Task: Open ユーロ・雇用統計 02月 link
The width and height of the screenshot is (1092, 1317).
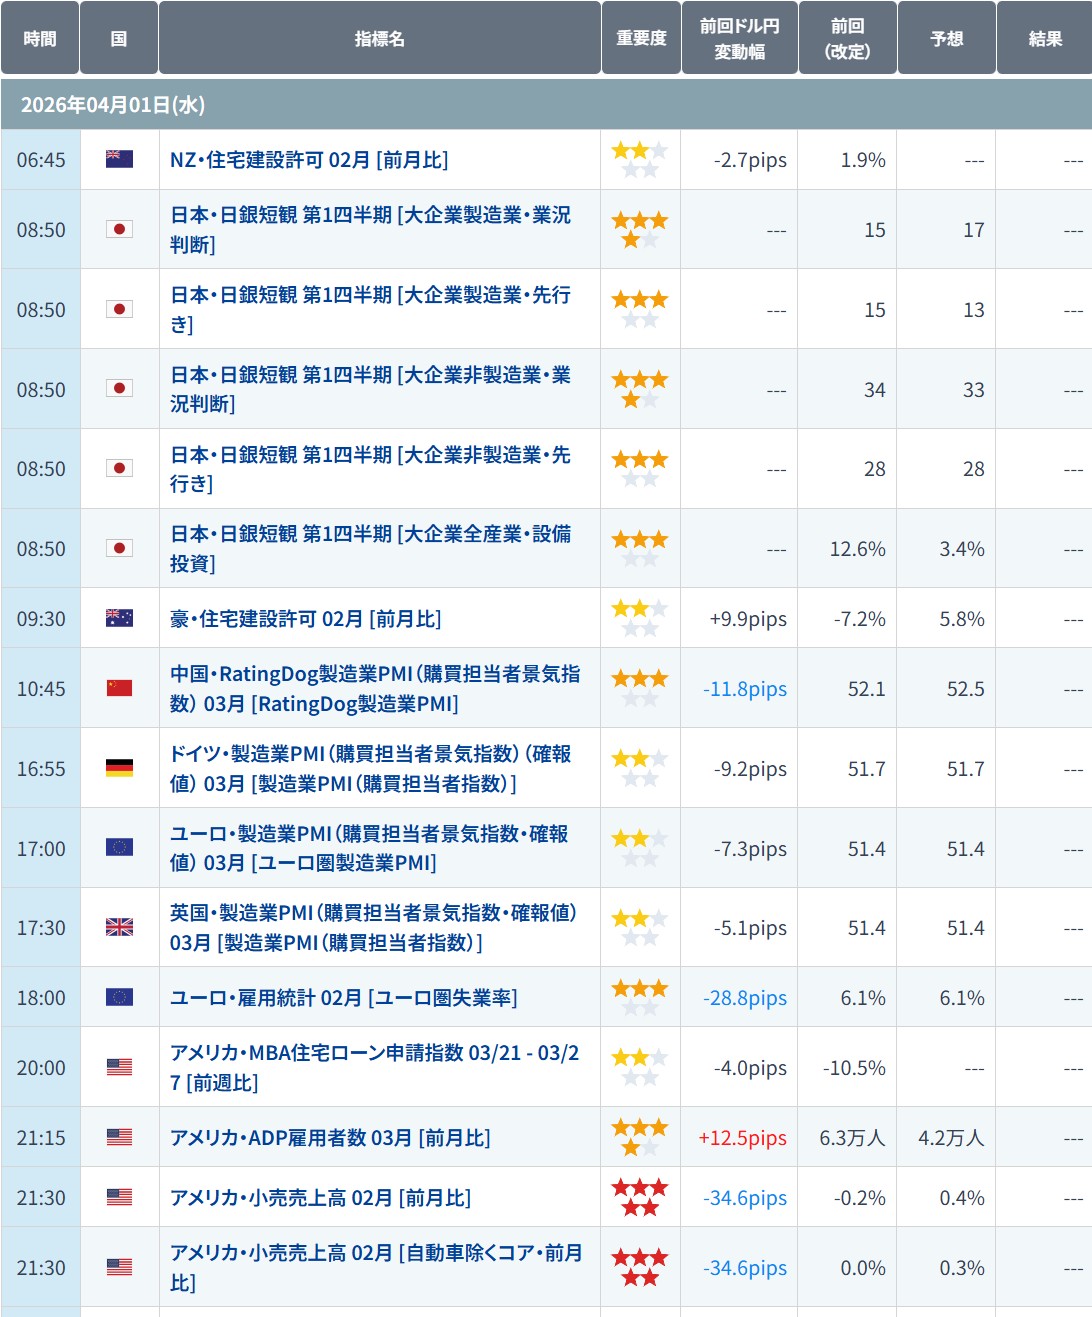Action: pos(343,998)
